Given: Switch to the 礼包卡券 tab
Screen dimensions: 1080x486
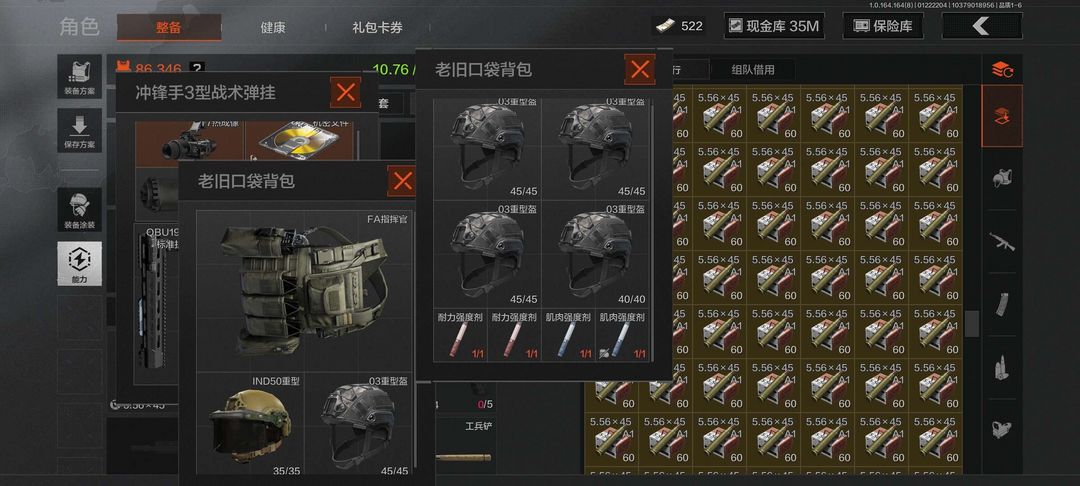Looking at the screenshot, I should tap(377, 28).
